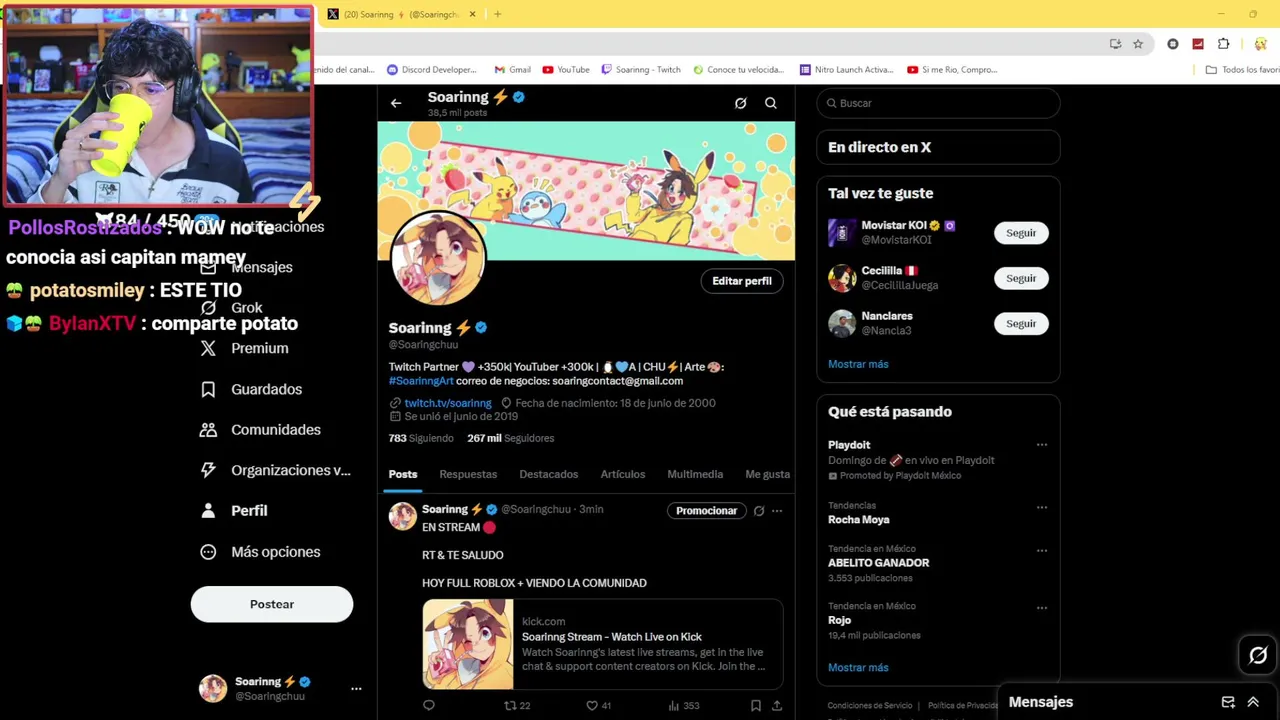
Task: Bookmark this page with the star icon
Action: (x=1138, y=44)
